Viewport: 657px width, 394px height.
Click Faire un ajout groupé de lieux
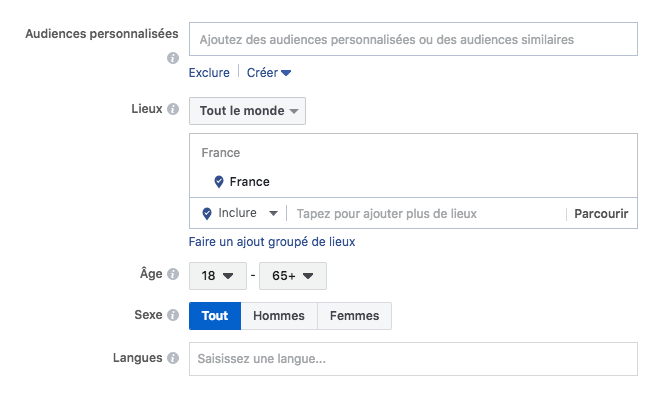272,242
